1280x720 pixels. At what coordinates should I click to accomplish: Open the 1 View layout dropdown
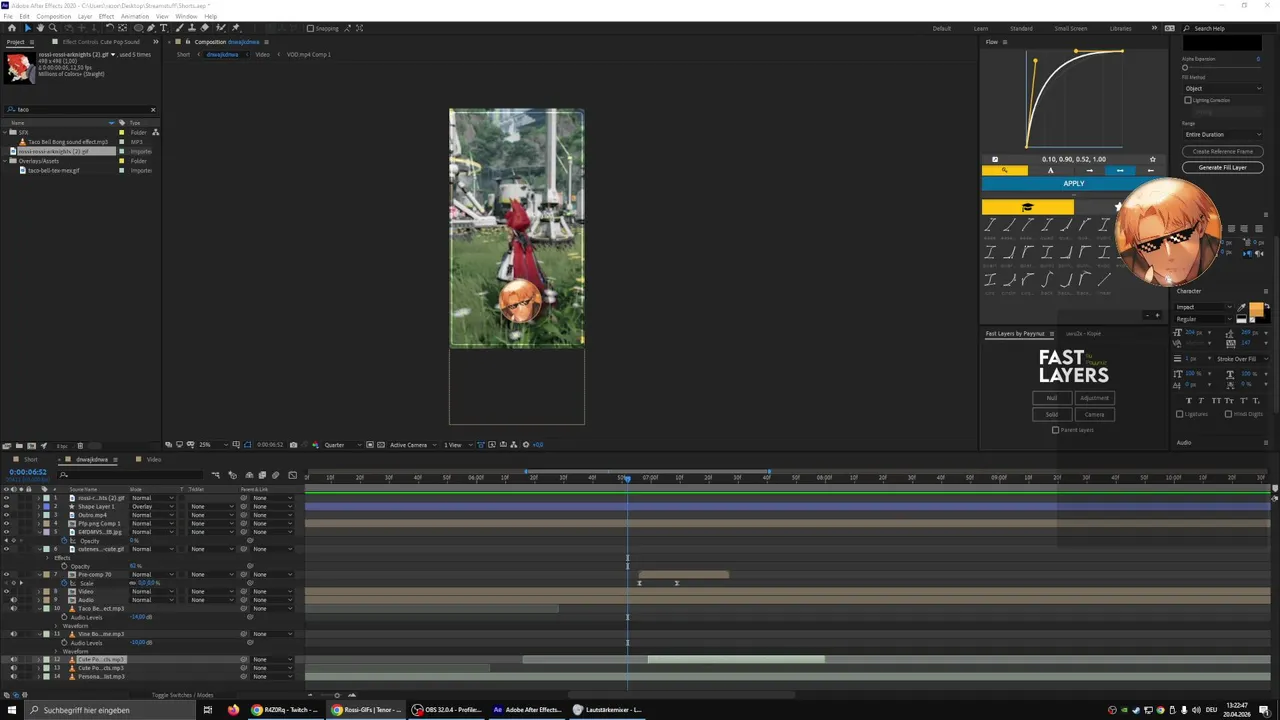coord(457,444)
